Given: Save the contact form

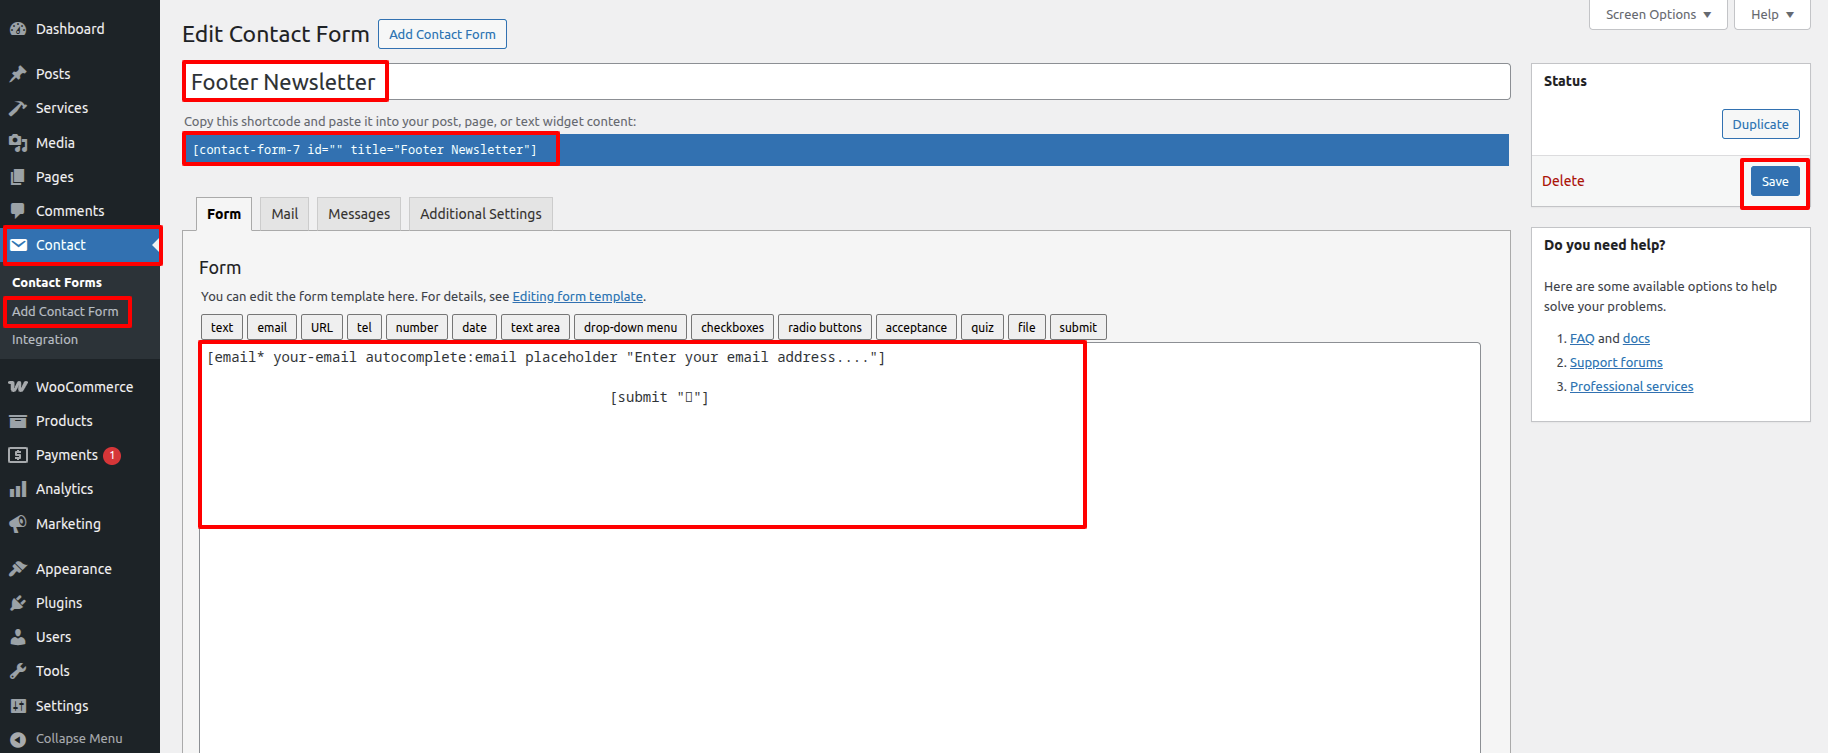Looking at the screenshot, I should [1774, 181].
